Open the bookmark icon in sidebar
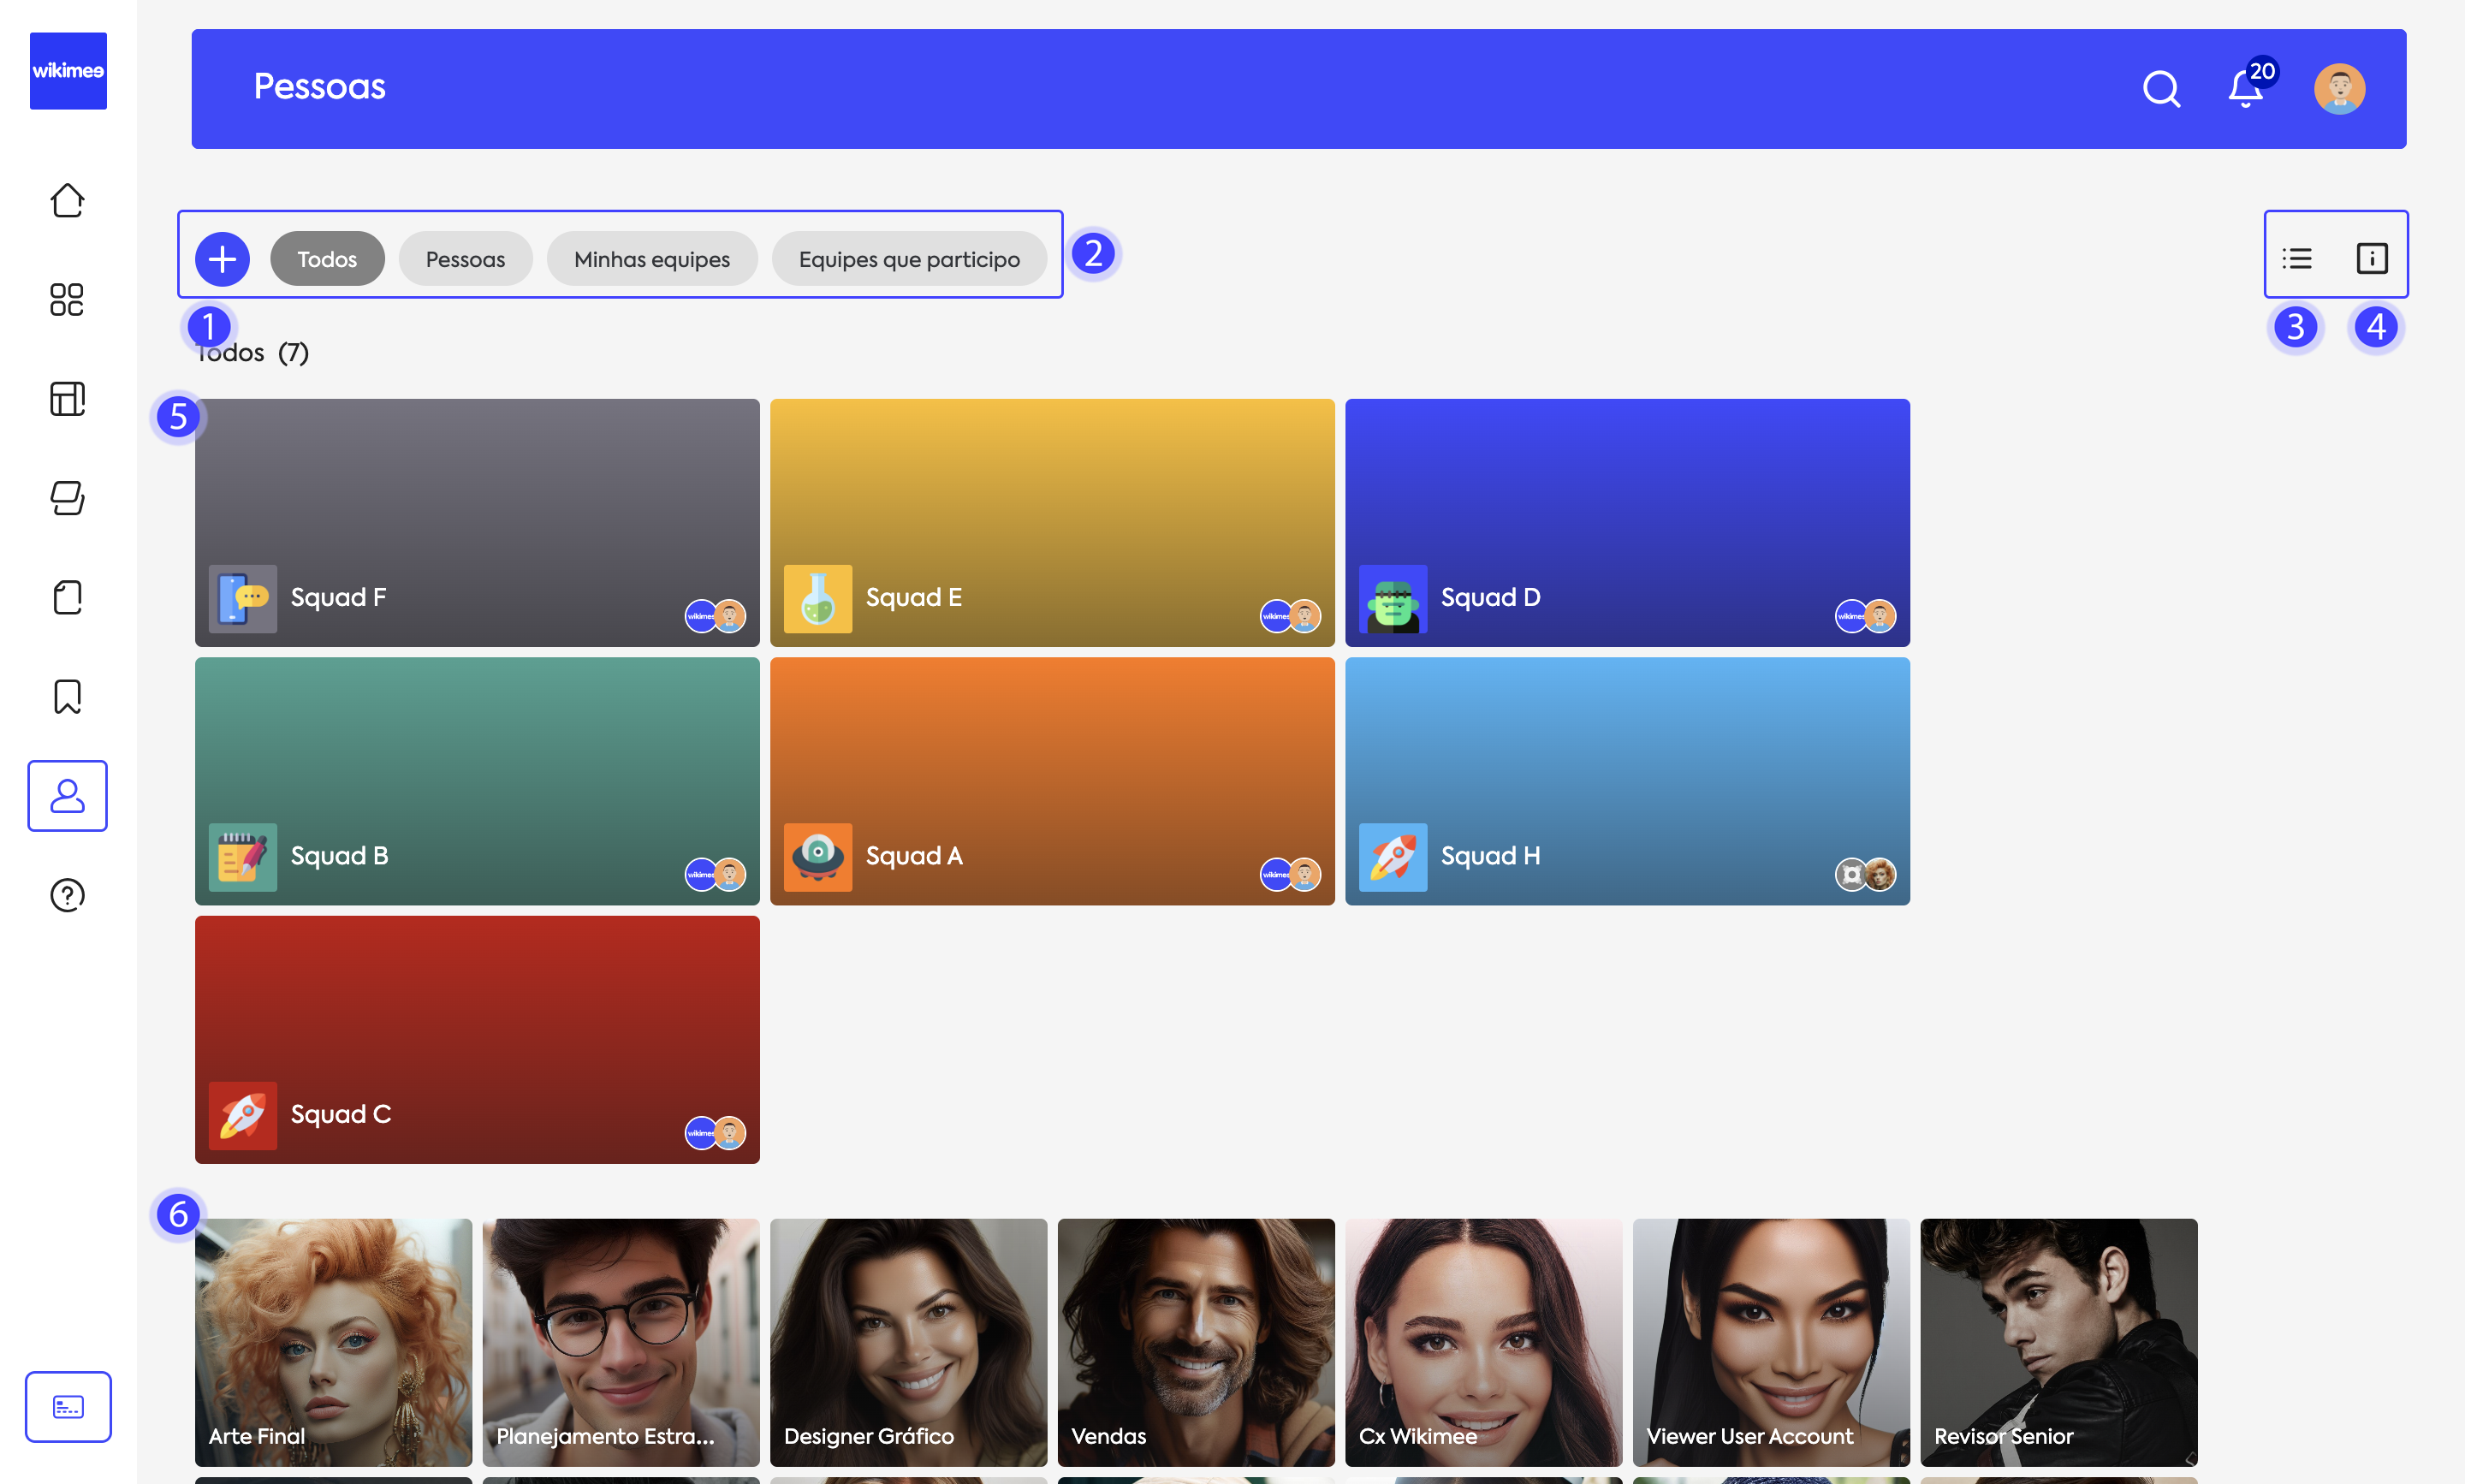This screenshot has width=2465, height=1484. pos(67,697)
